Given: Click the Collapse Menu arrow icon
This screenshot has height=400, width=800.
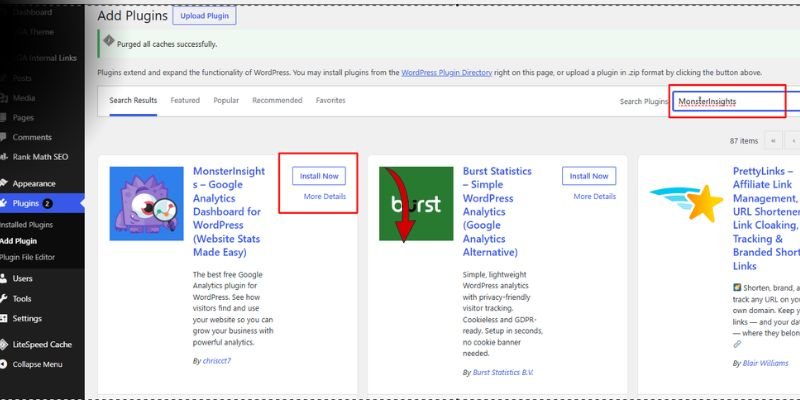Looking at the screenshot, I should tap(3, 364).
